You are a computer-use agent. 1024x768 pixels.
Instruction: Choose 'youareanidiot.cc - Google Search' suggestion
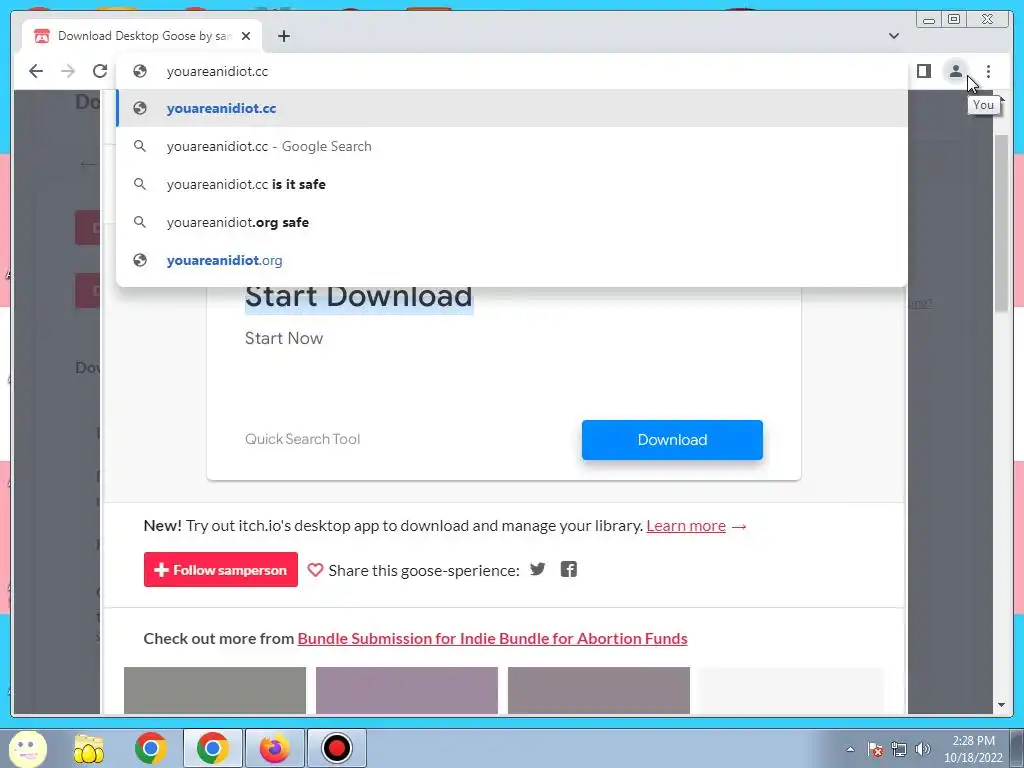[x=511, y=146]
